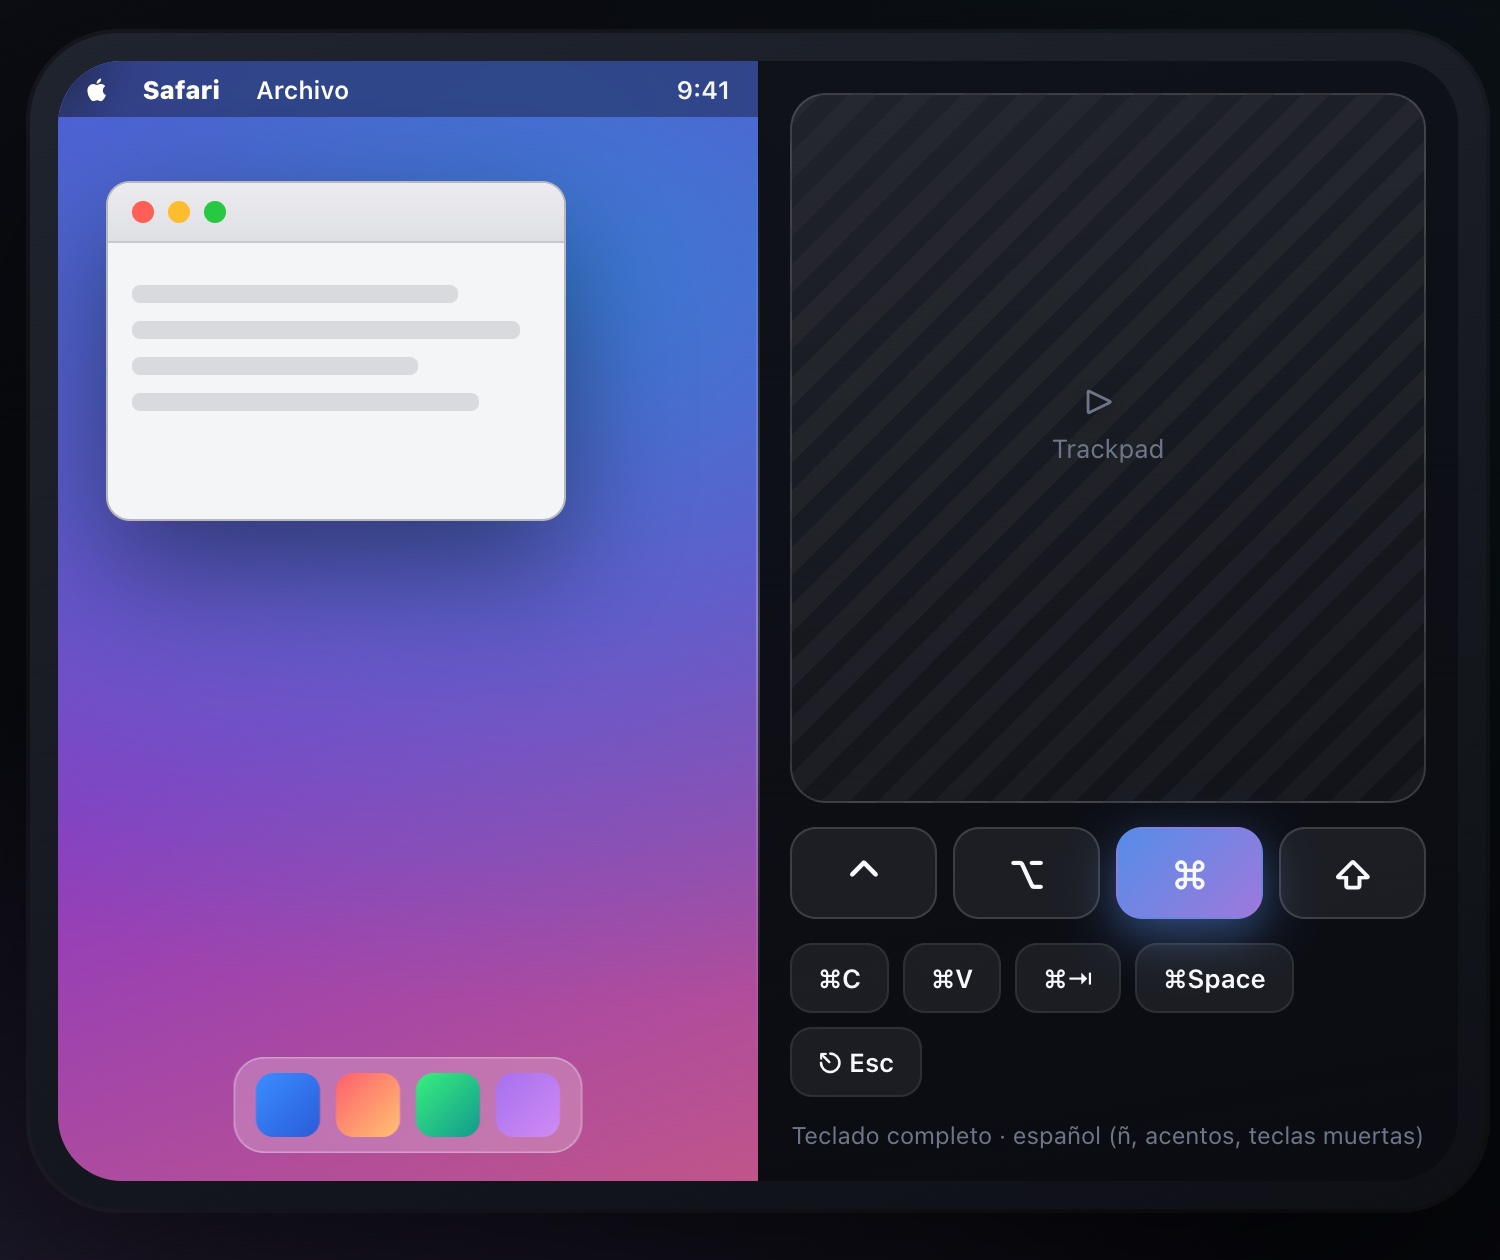Click the white Safari window content area
Screen dimensions: 1500x1260
coord(336,381)
